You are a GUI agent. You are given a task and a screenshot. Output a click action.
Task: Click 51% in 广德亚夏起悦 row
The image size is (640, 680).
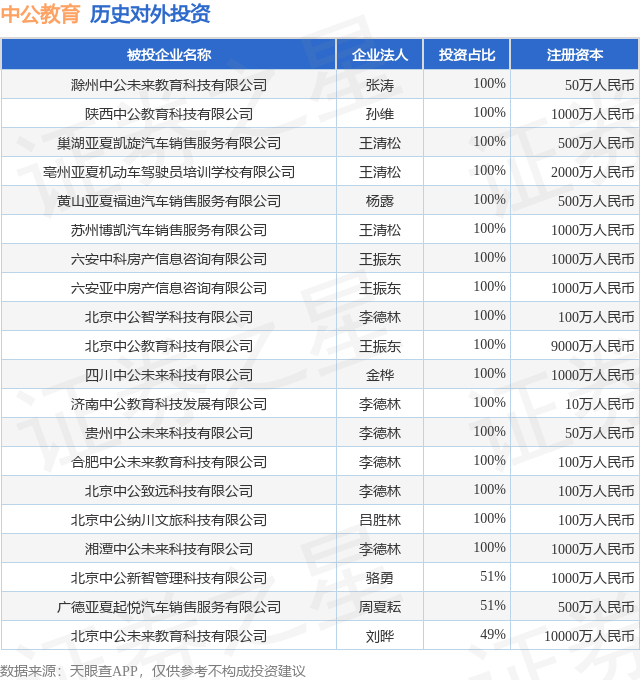click(x=493, y=605)
